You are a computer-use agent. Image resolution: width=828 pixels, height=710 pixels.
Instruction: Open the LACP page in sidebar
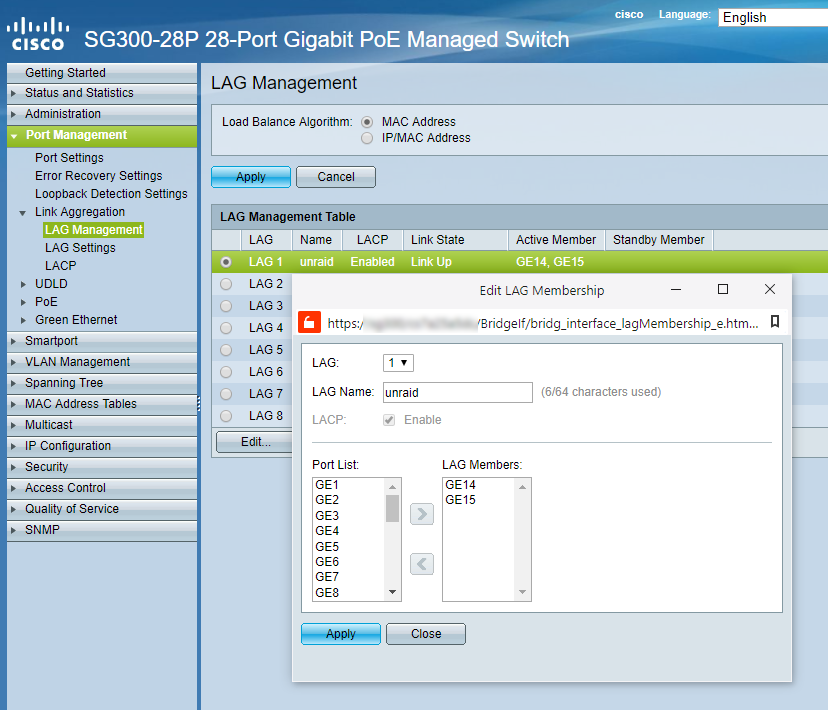pos(61,266)
